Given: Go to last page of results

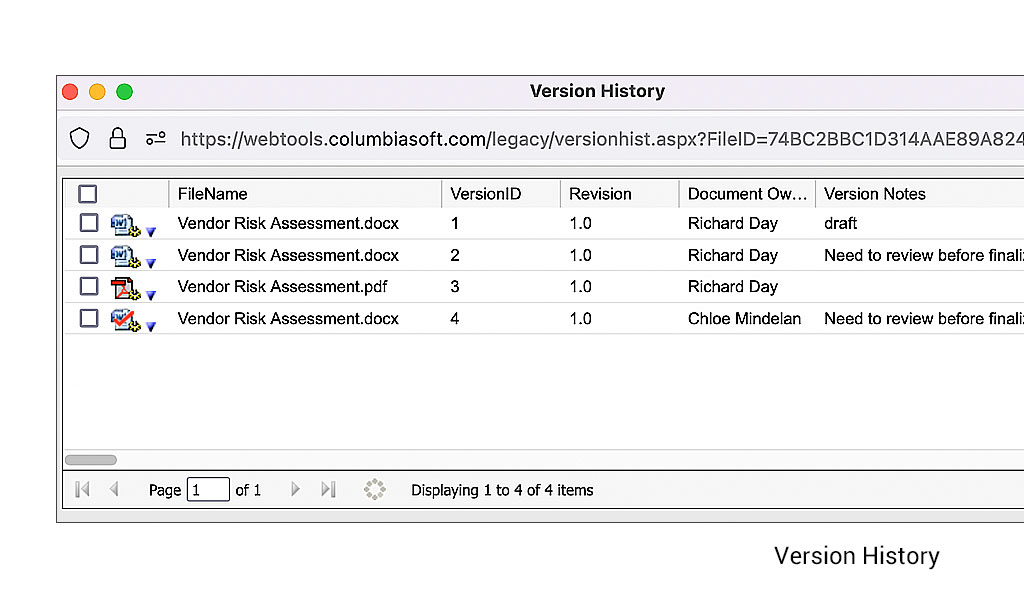Looking at the screenshot, I should [328, 489].
